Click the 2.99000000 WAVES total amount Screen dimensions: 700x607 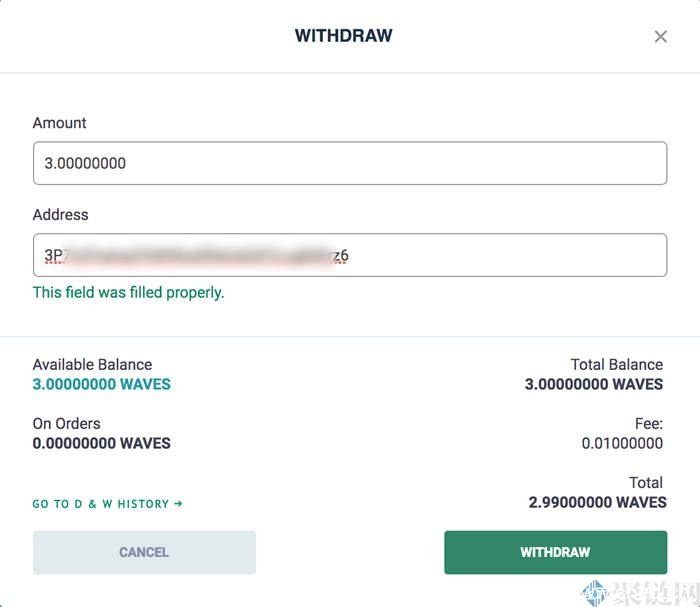pyautogui.click(x=597, y=502)
